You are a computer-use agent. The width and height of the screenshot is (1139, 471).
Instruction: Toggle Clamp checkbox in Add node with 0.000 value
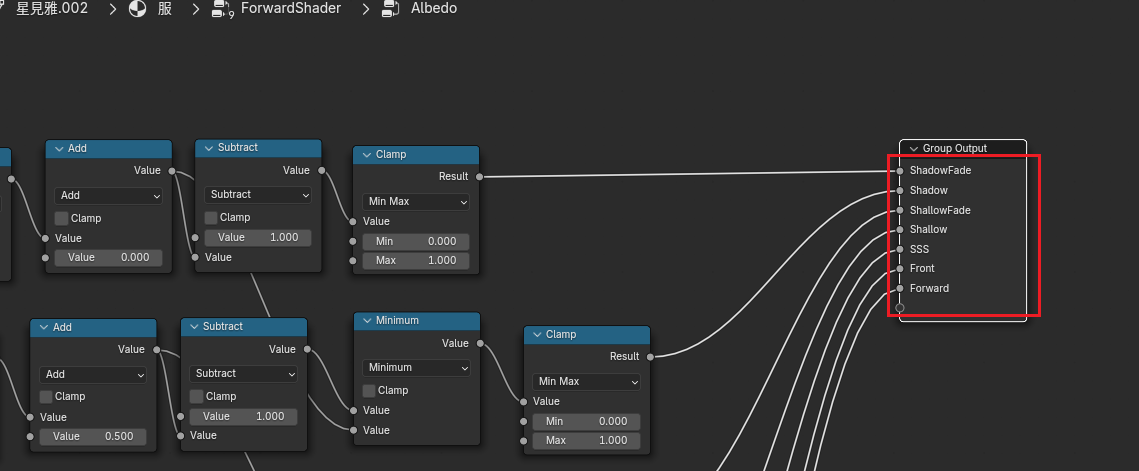click(61, 218)
